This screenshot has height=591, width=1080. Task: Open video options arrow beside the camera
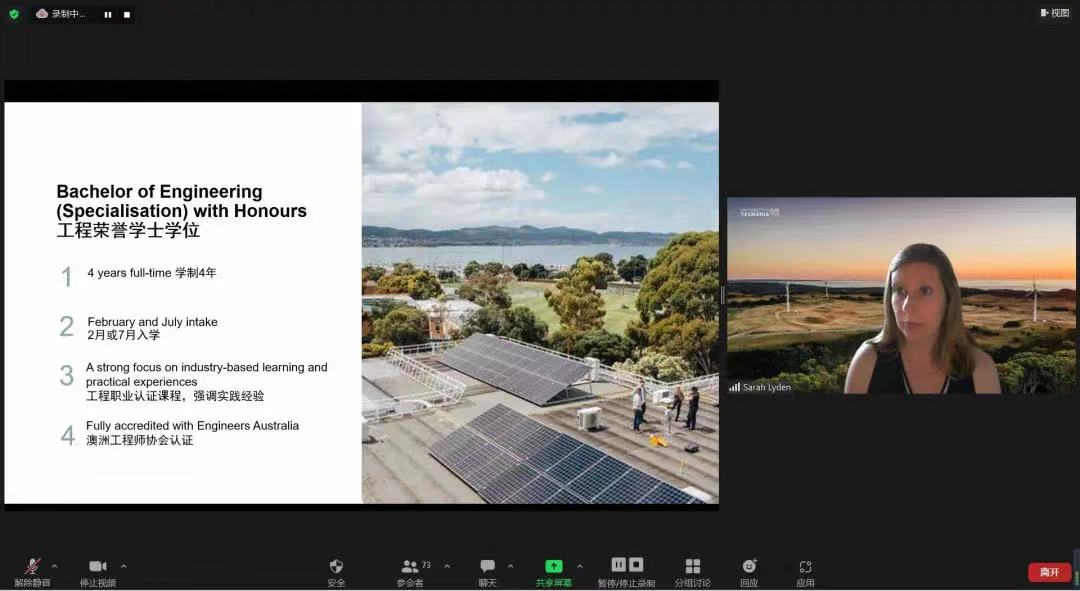pos(123,566)
